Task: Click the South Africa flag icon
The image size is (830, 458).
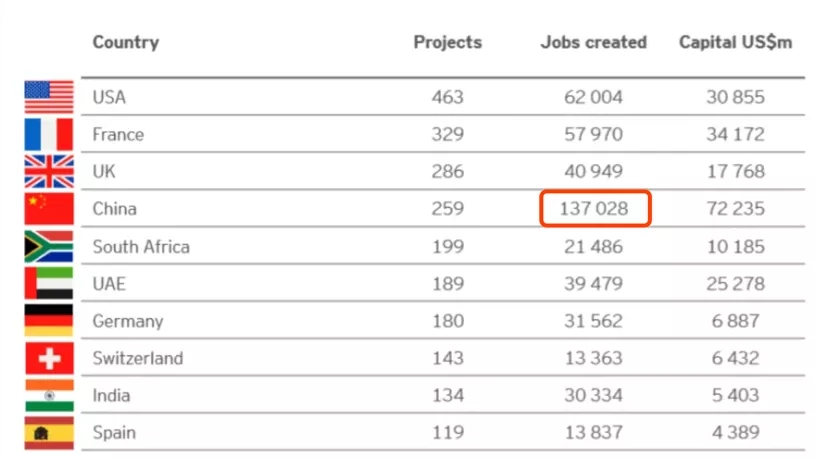Action: (x=49, y=246)
